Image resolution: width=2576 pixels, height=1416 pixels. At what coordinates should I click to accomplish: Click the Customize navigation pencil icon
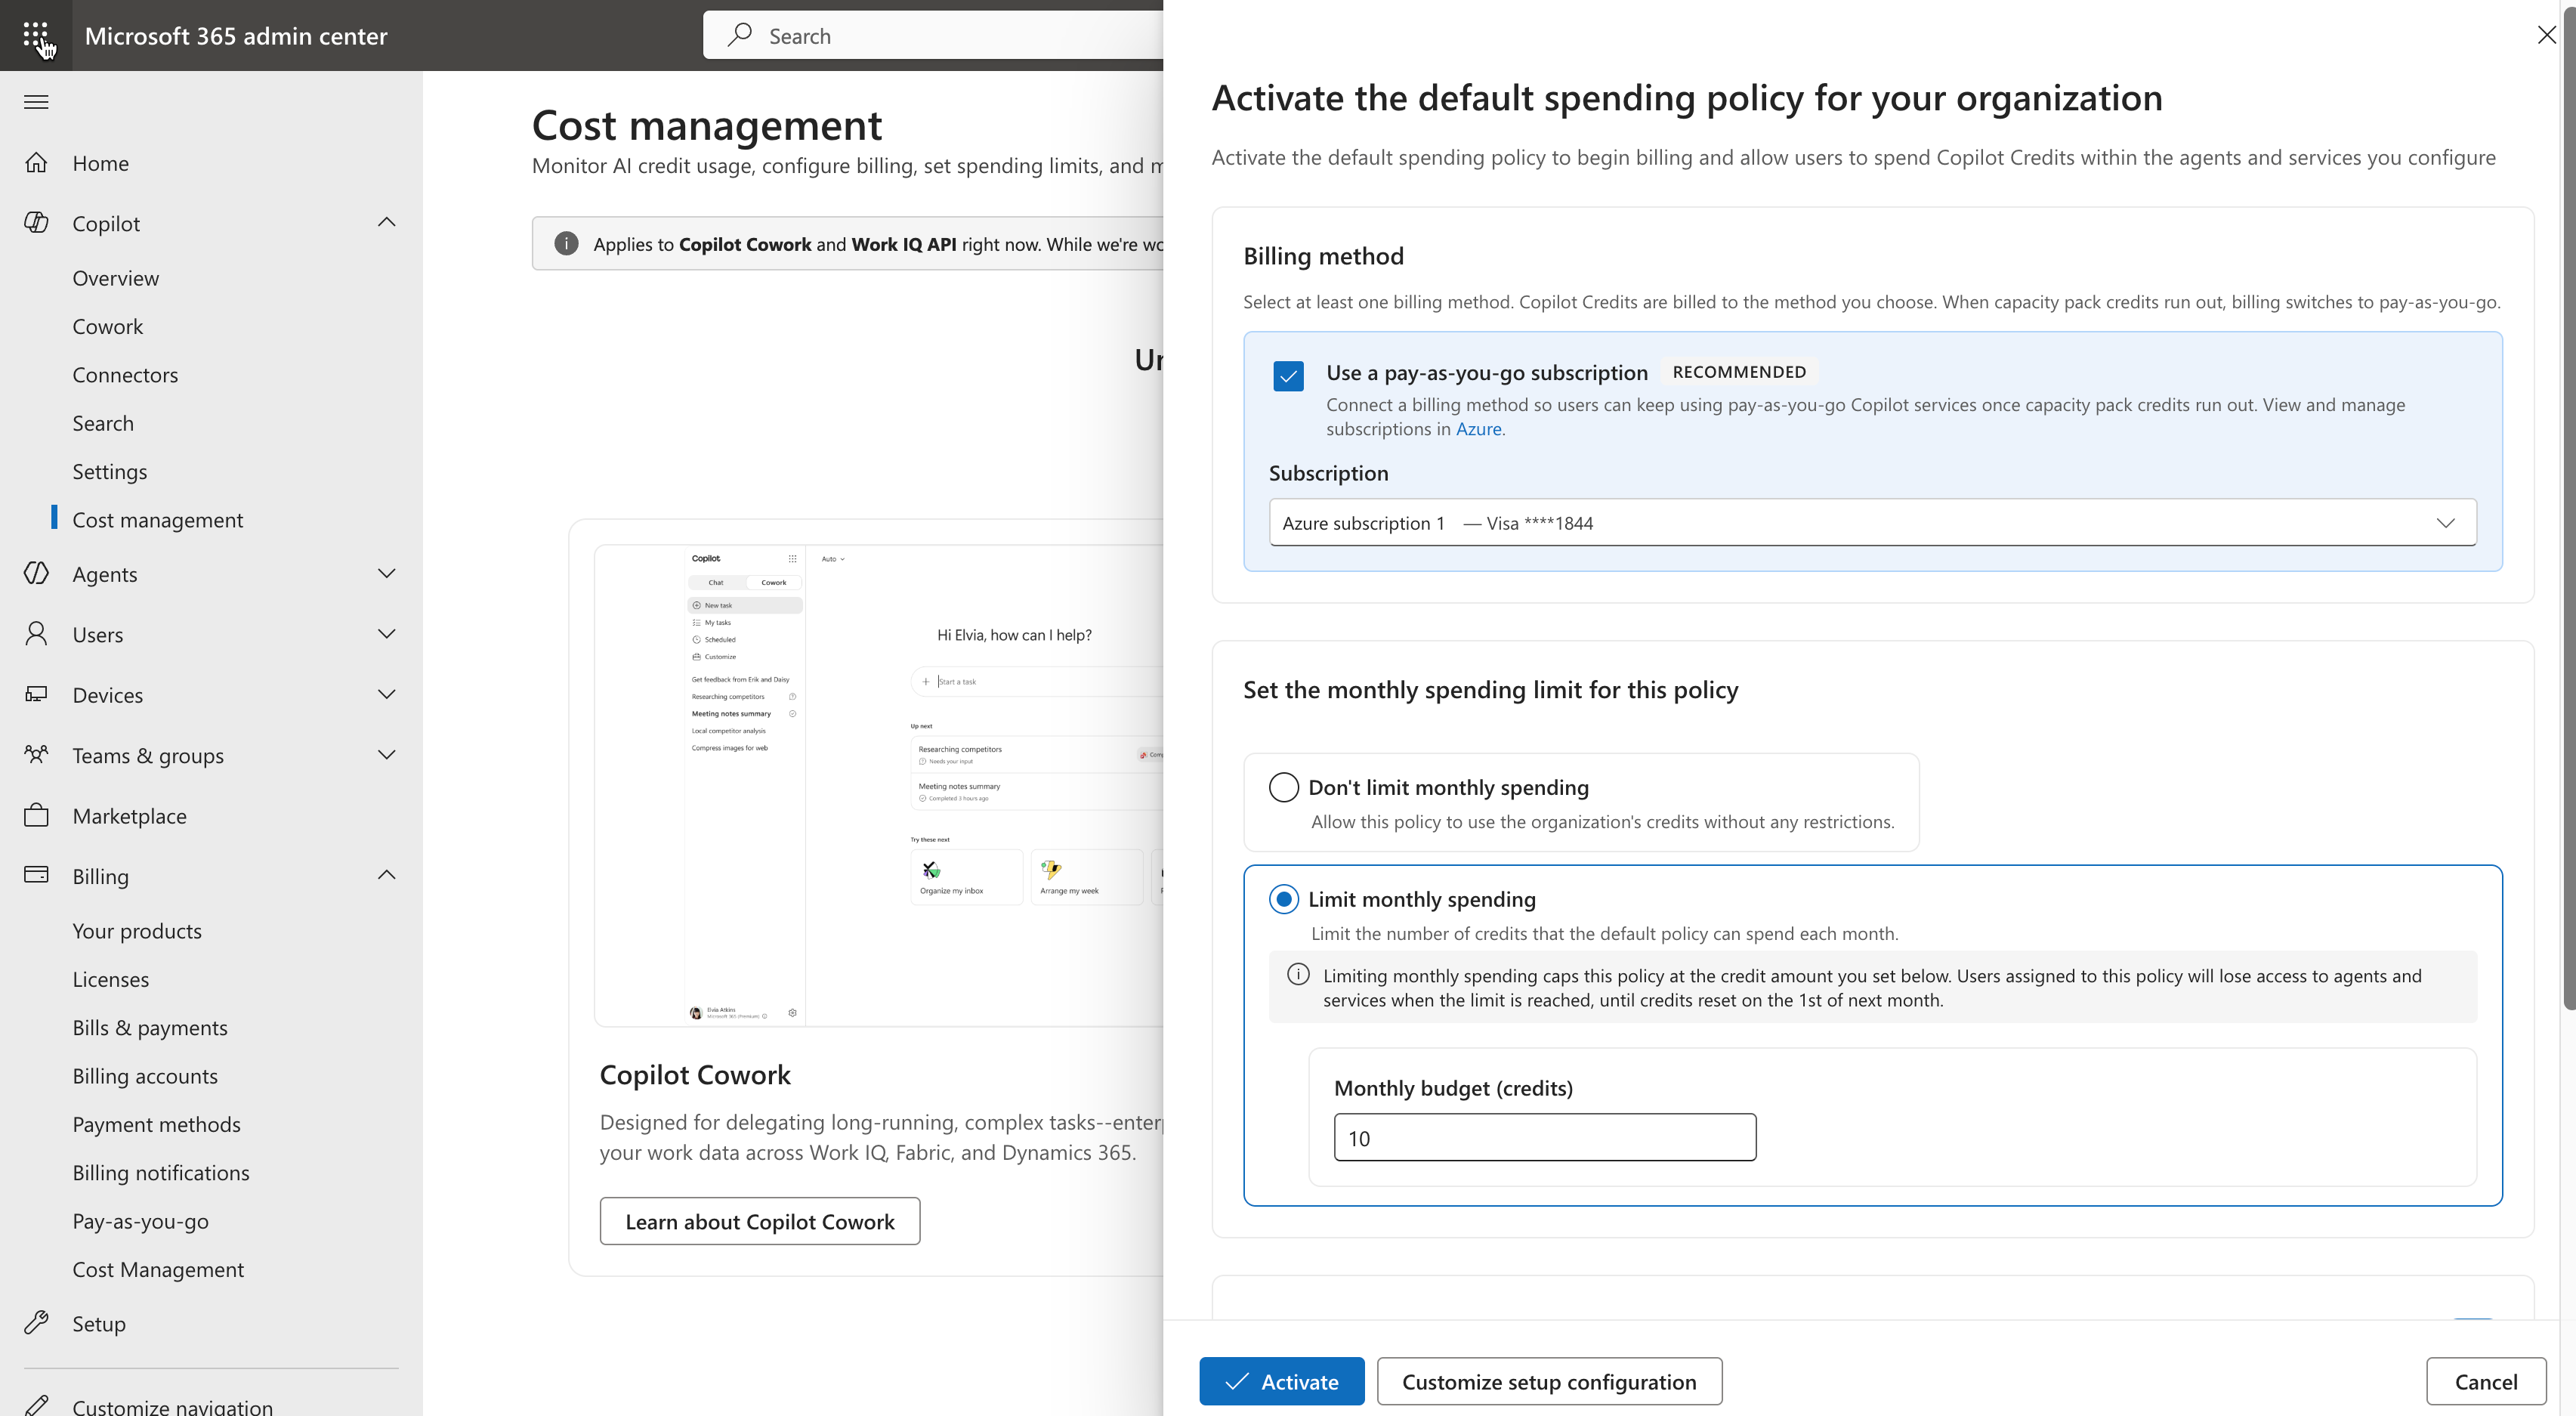click(x=36, y=1405)
